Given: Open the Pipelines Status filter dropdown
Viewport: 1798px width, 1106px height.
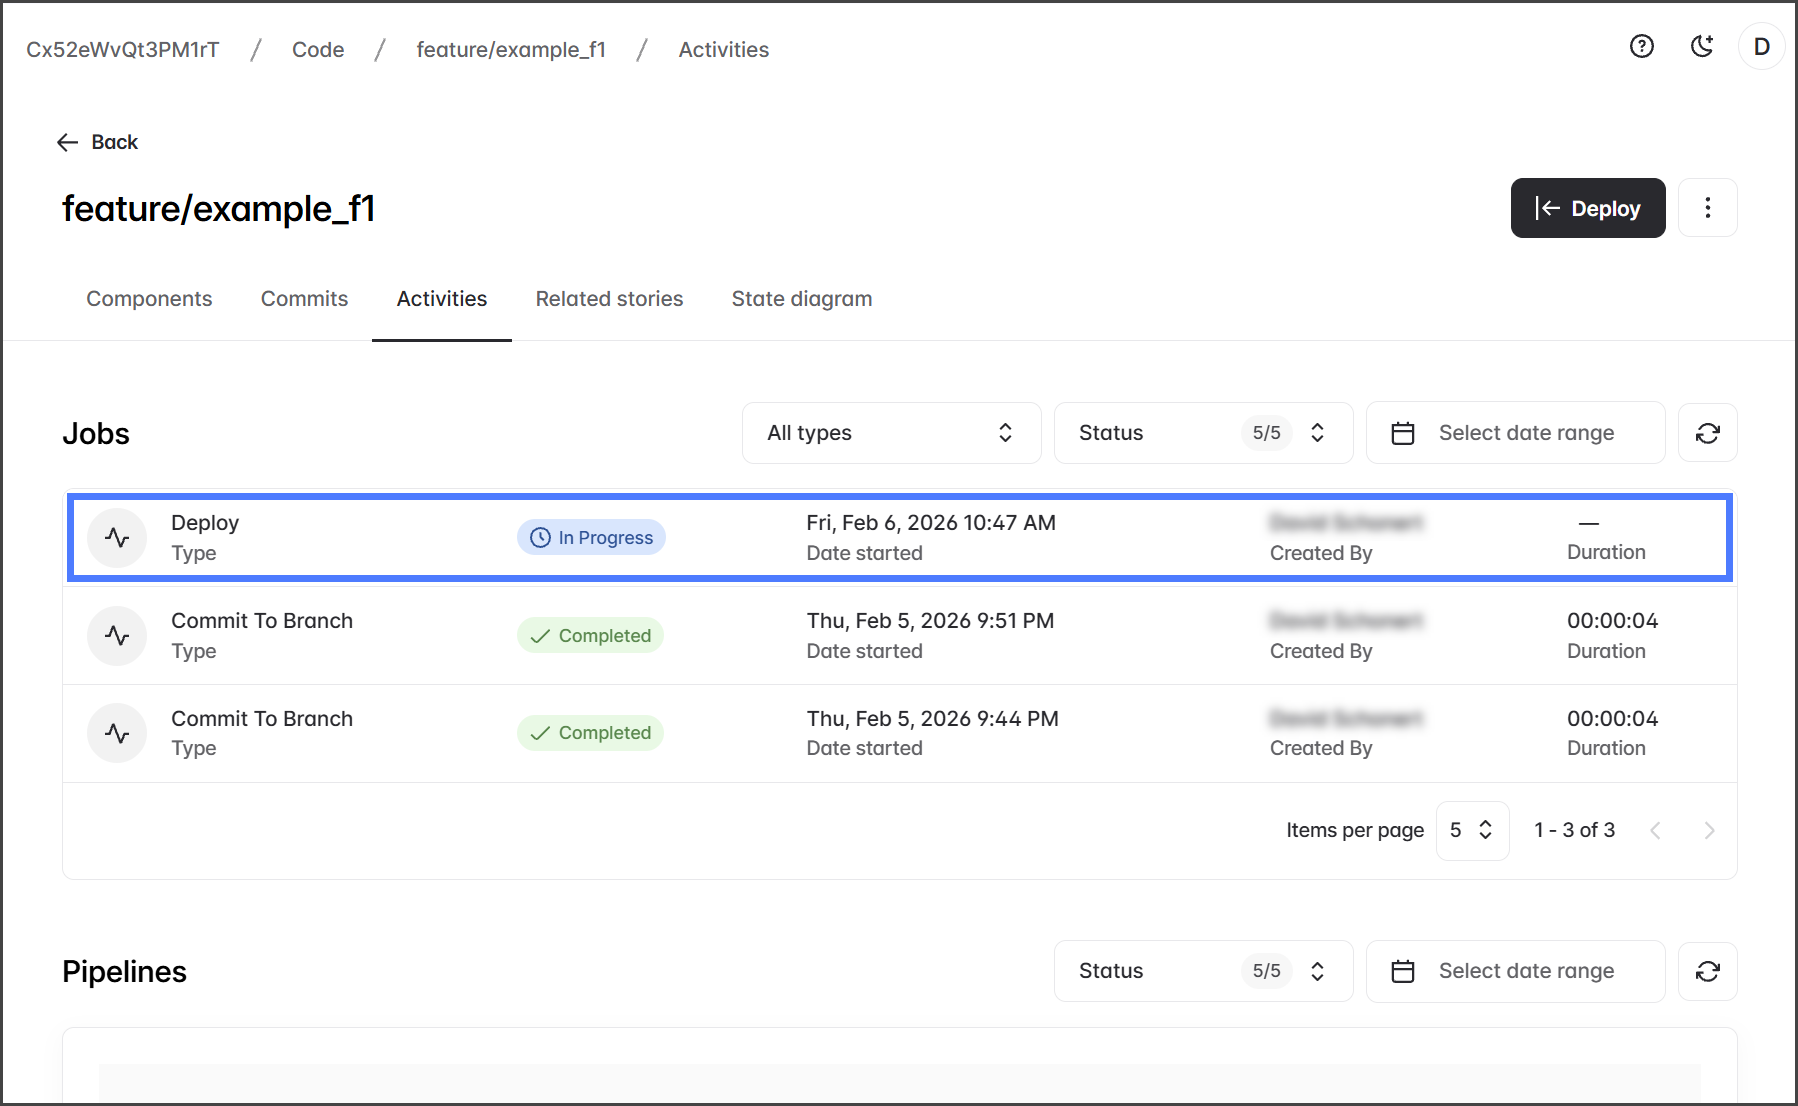Looking at the screenshot, I should [1202, 971].
